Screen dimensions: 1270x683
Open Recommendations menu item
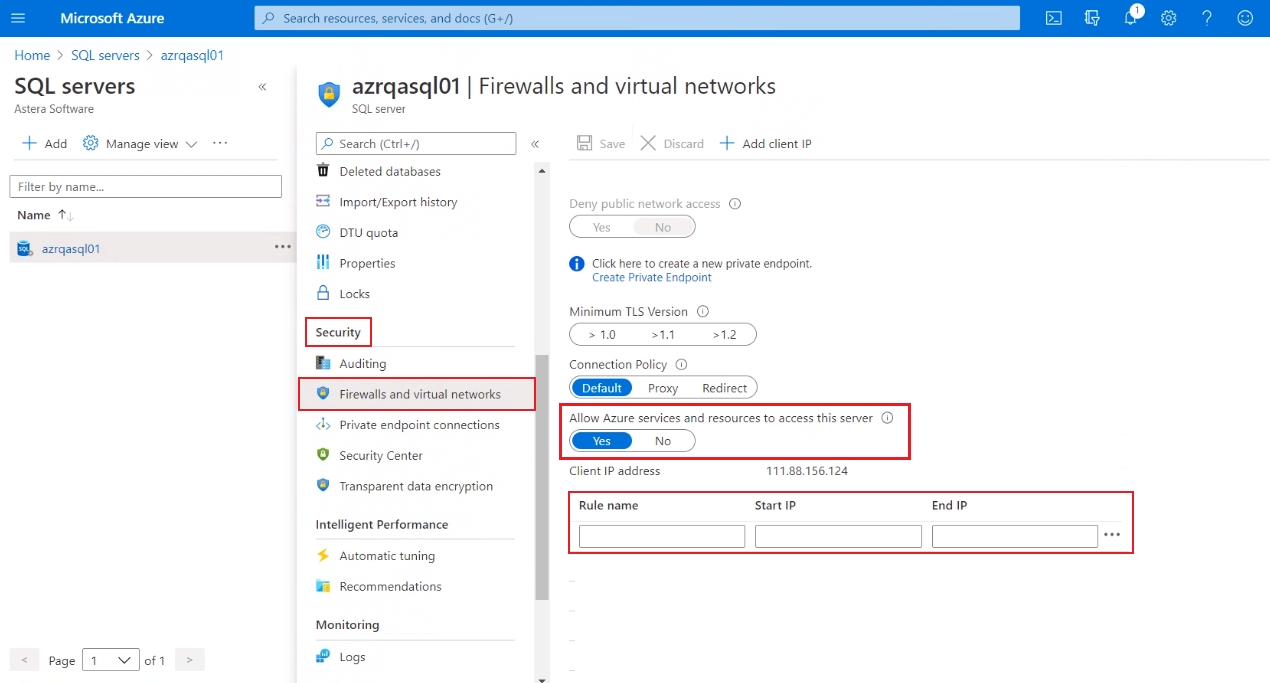point(390,587)
